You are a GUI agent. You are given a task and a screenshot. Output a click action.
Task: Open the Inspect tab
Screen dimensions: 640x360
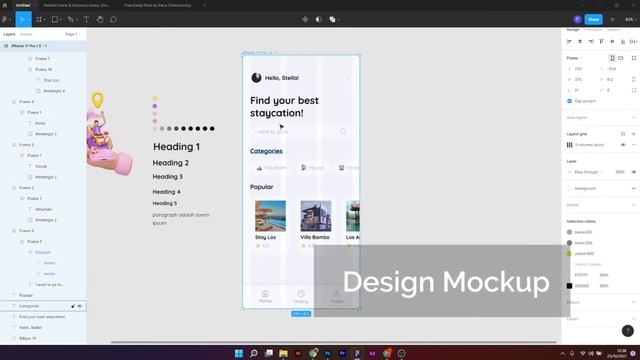613,30
